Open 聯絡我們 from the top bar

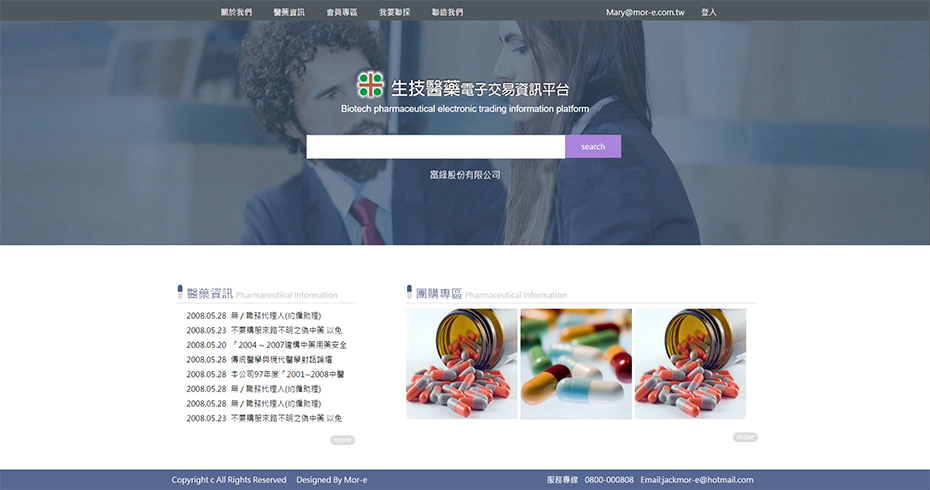(447, 12)
